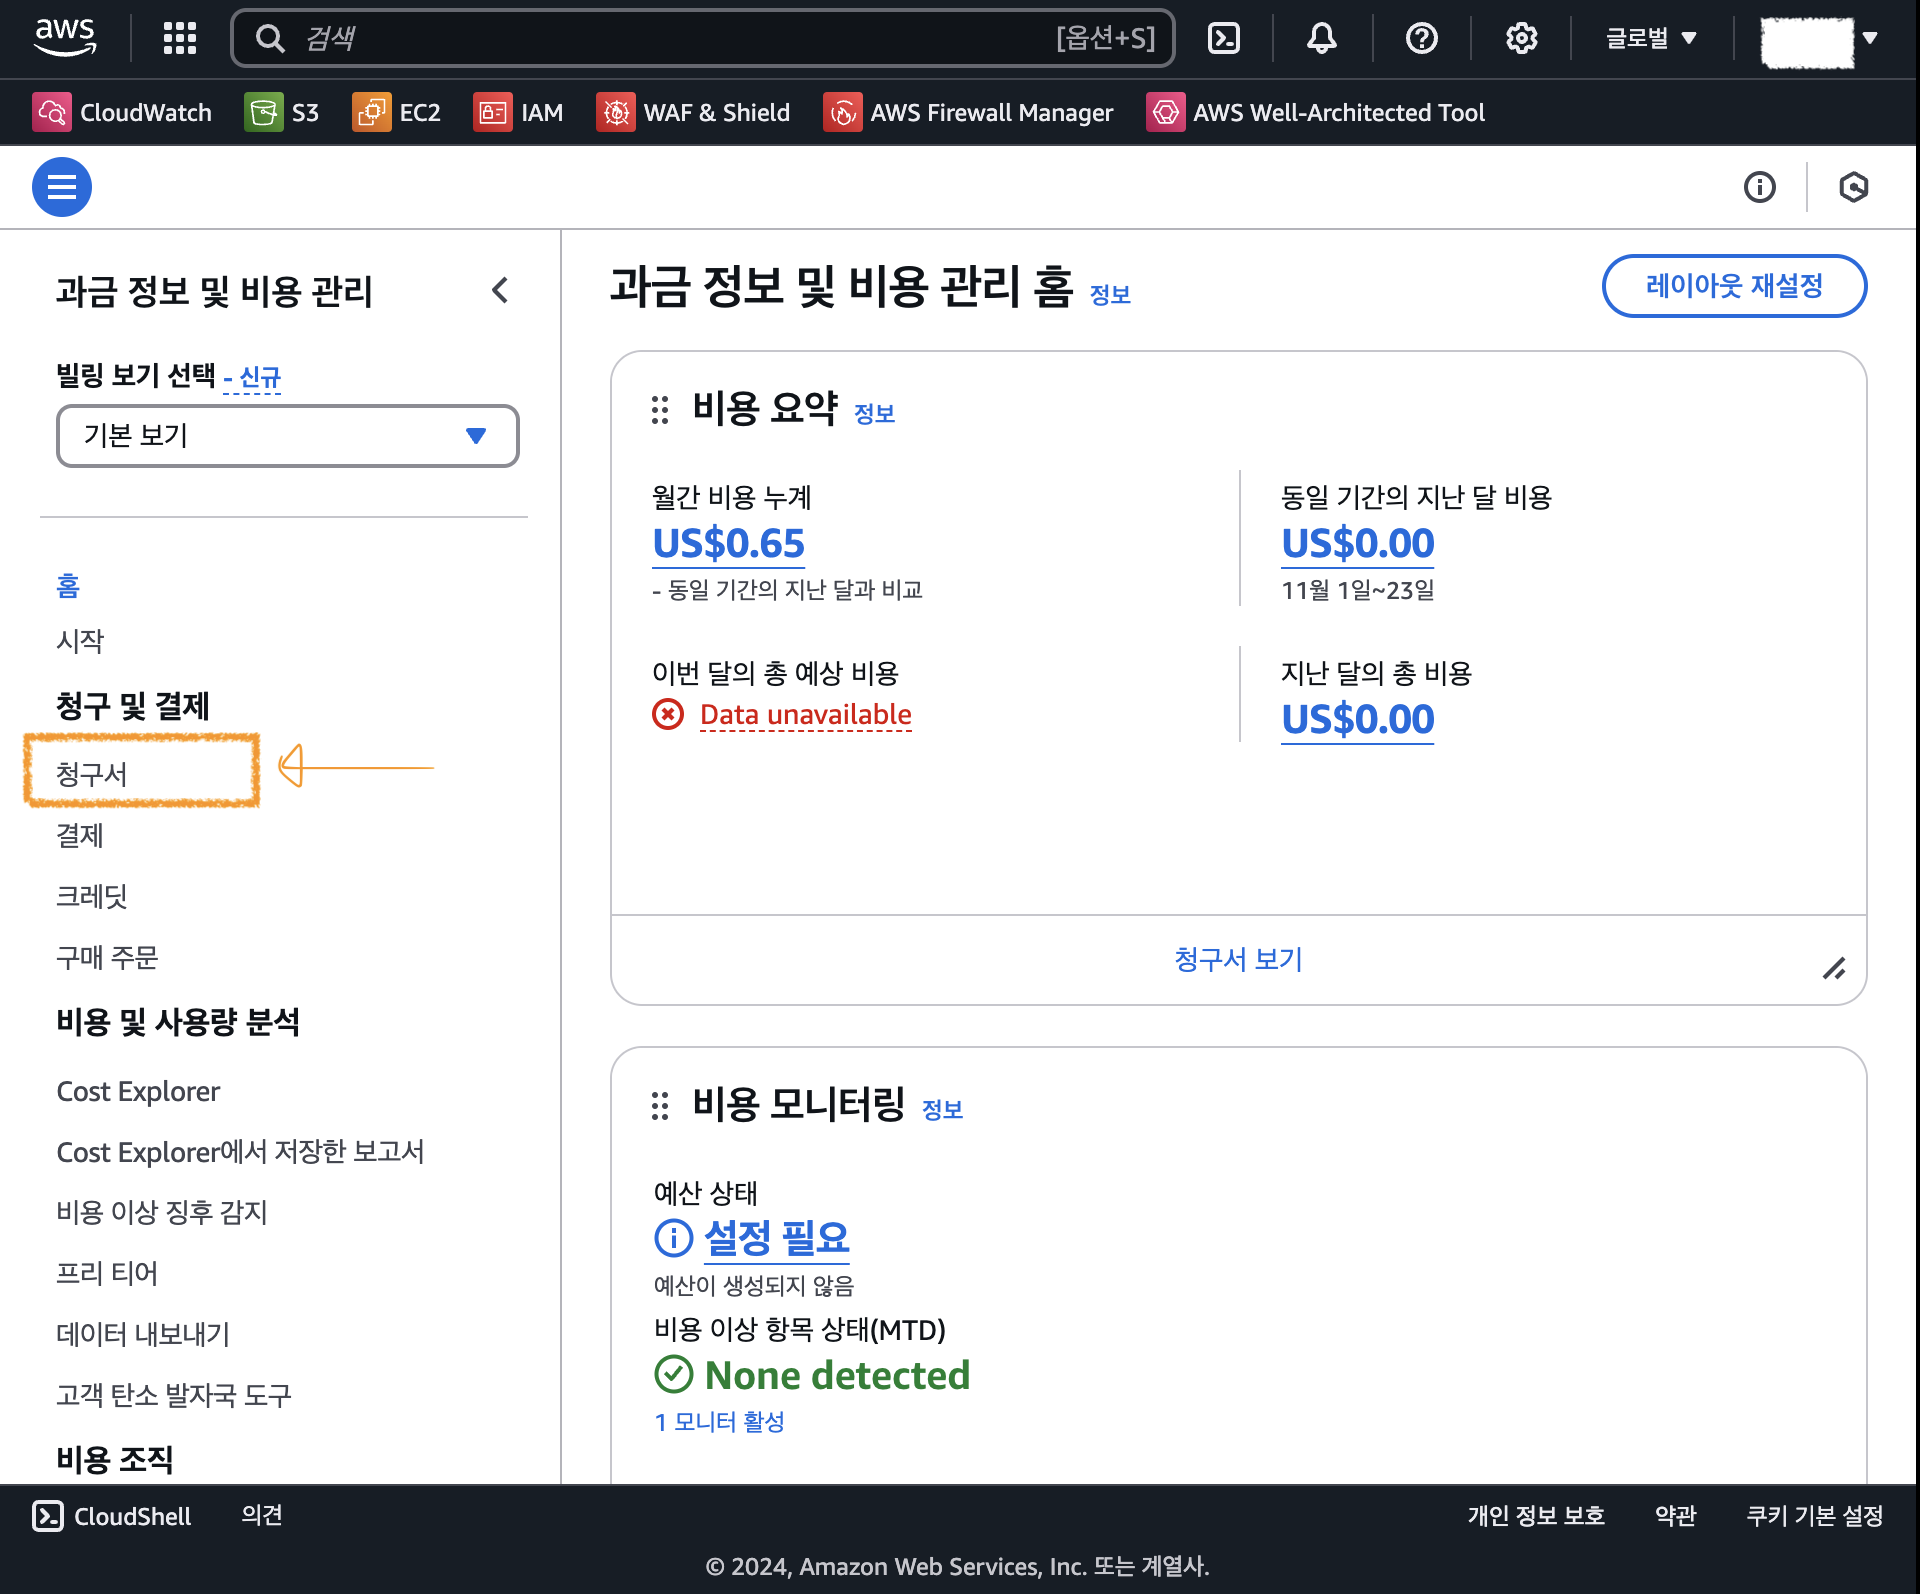
Task: Open Cost Explorer from the sidebar
Action: click(138, 1091)
